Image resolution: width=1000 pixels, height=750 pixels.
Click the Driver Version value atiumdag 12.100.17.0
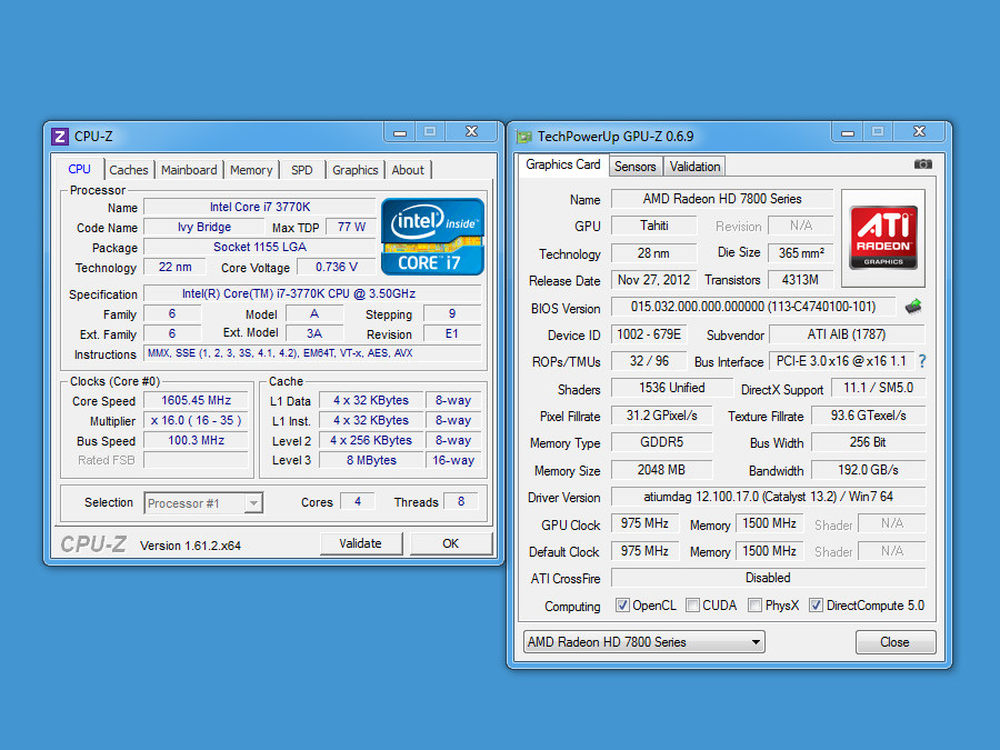point(768,497)
